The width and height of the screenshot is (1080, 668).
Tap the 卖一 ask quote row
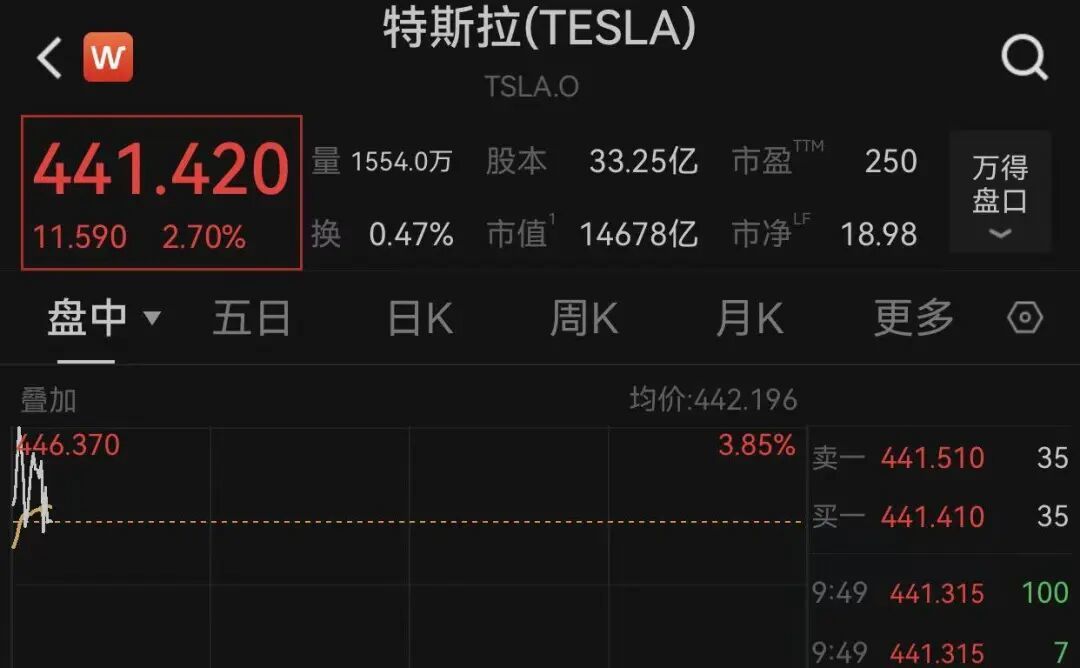939,458
